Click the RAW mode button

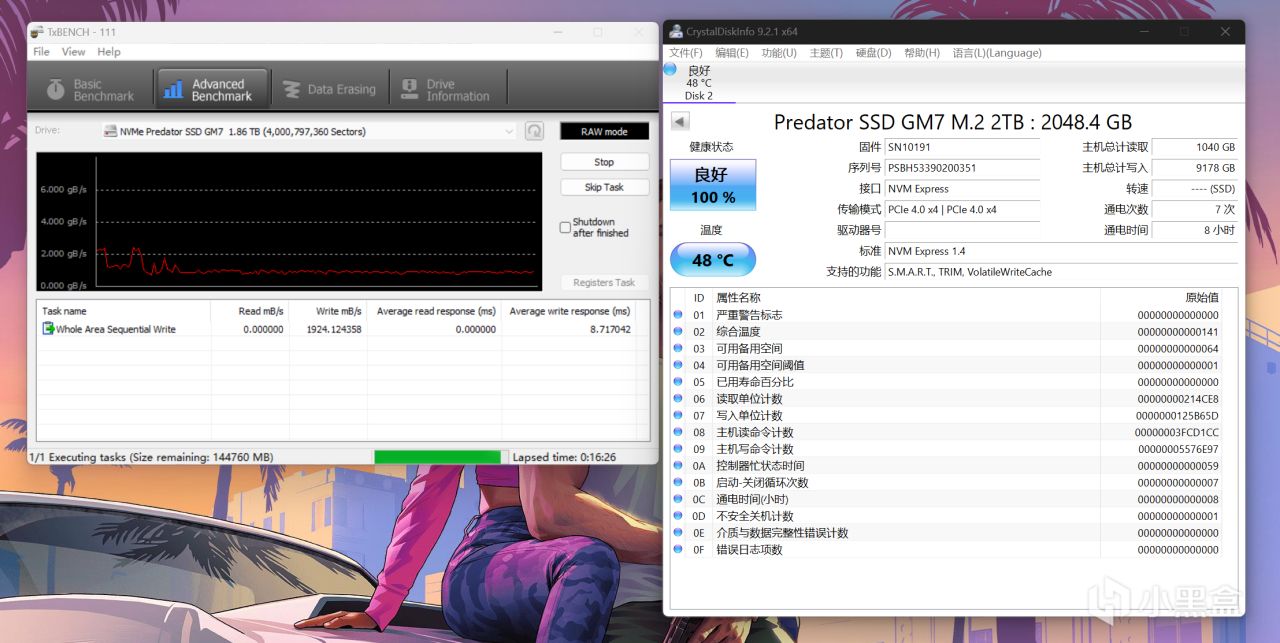[604, 131]
